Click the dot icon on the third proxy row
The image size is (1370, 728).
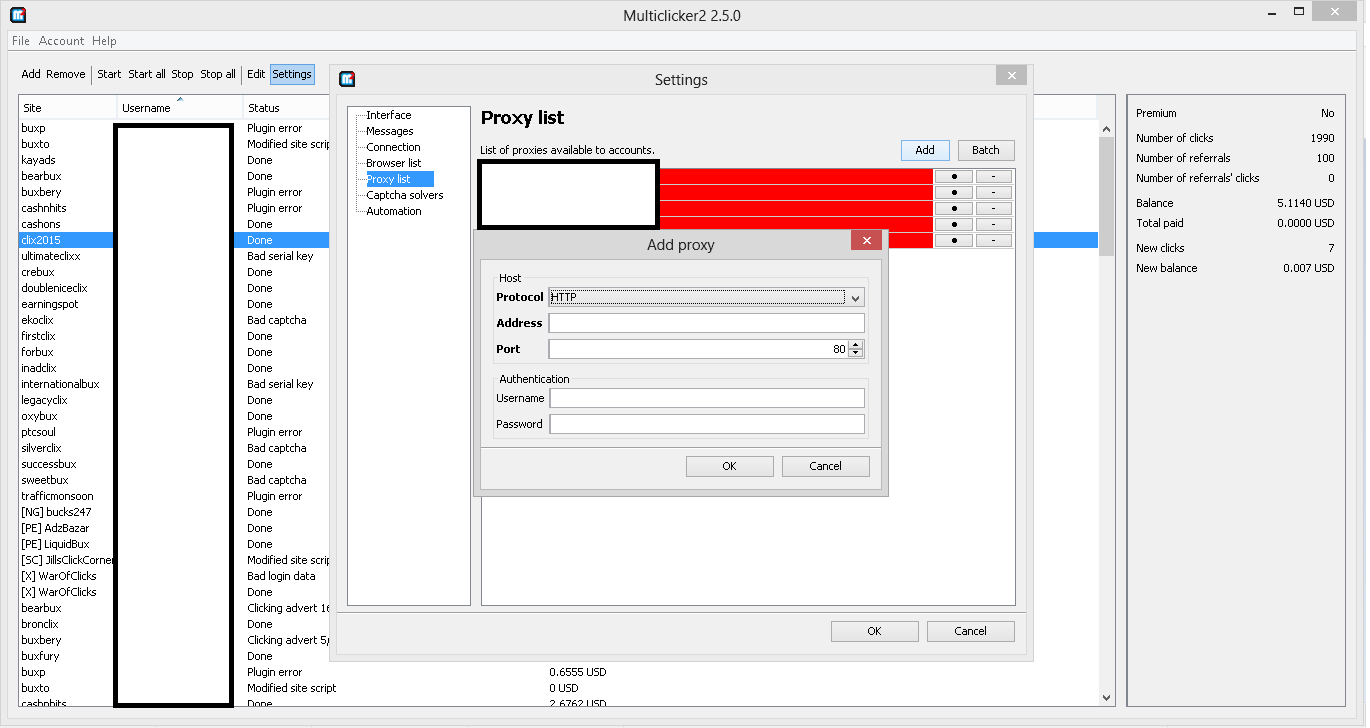(x=953, y=208)
